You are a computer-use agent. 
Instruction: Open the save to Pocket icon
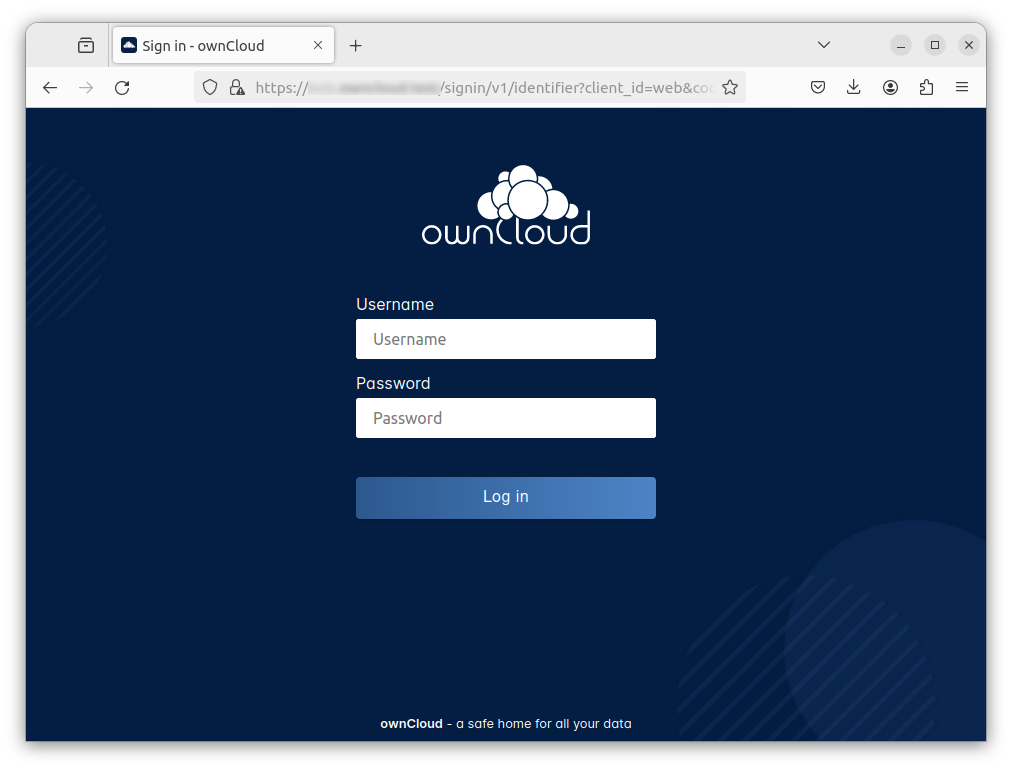pos(818,87)
